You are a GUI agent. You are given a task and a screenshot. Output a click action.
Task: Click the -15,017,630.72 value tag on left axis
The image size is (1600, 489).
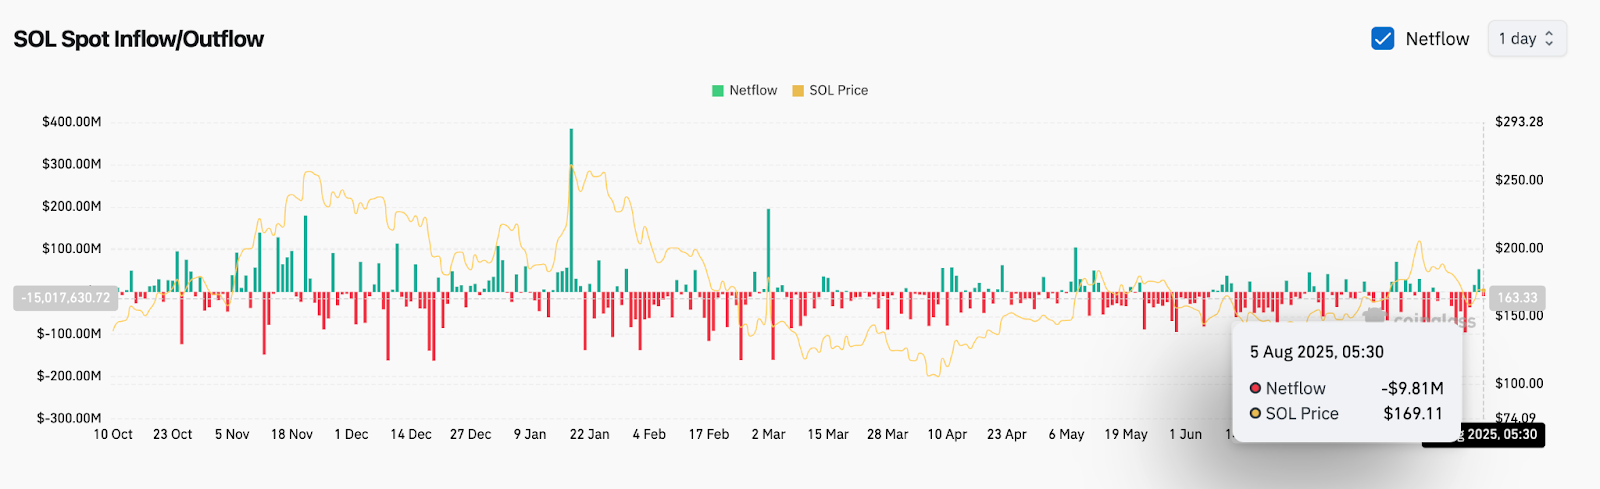tap(66, 298)
